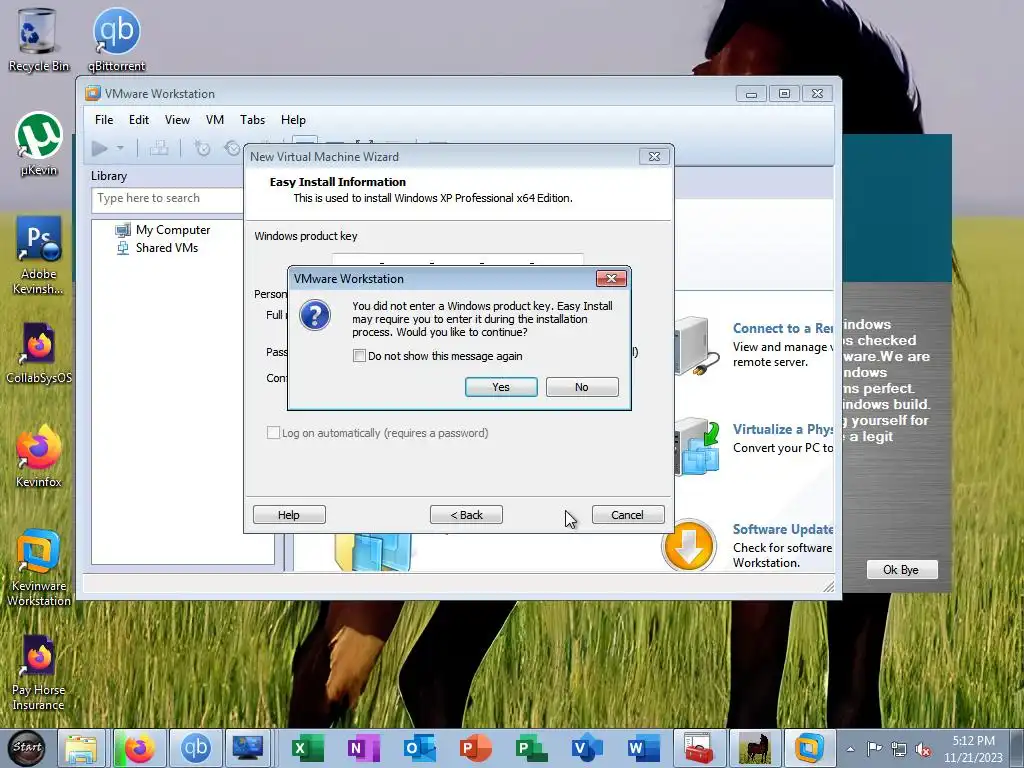Viewport: 1024px width, 768px height.
Task: Restore the VMware Workstation main window
Action: point(784,93)
